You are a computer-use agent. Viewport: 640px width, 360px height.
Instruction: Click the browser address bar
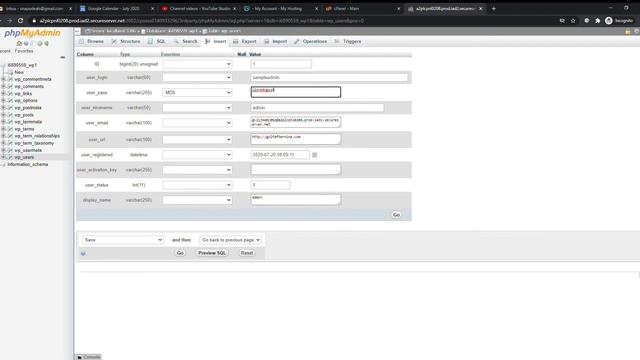[x=298, y=20]
